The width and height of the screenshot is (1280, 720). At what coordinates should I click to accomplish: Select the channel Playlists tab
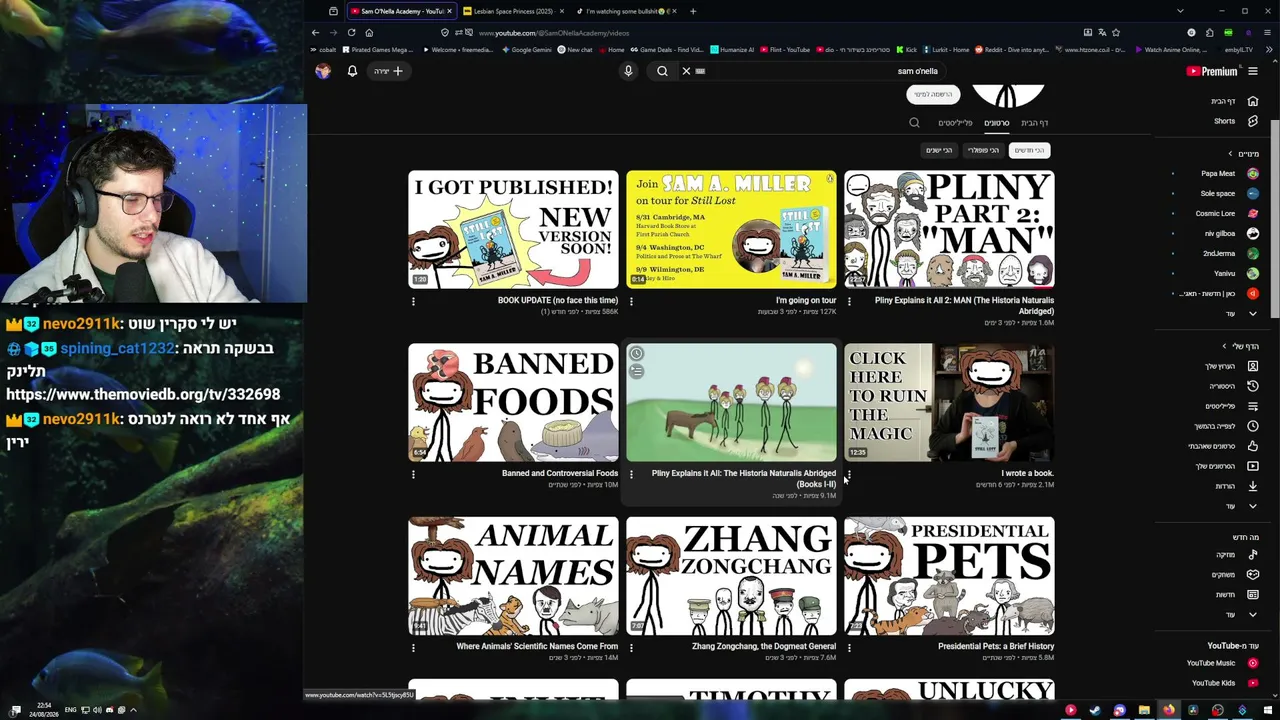pyautogui.click(x=955, y=123)
